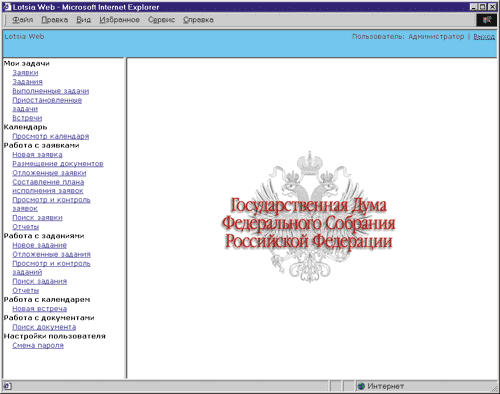
Task: Click the Интернет zone globe icon
Action: [361, 386]
